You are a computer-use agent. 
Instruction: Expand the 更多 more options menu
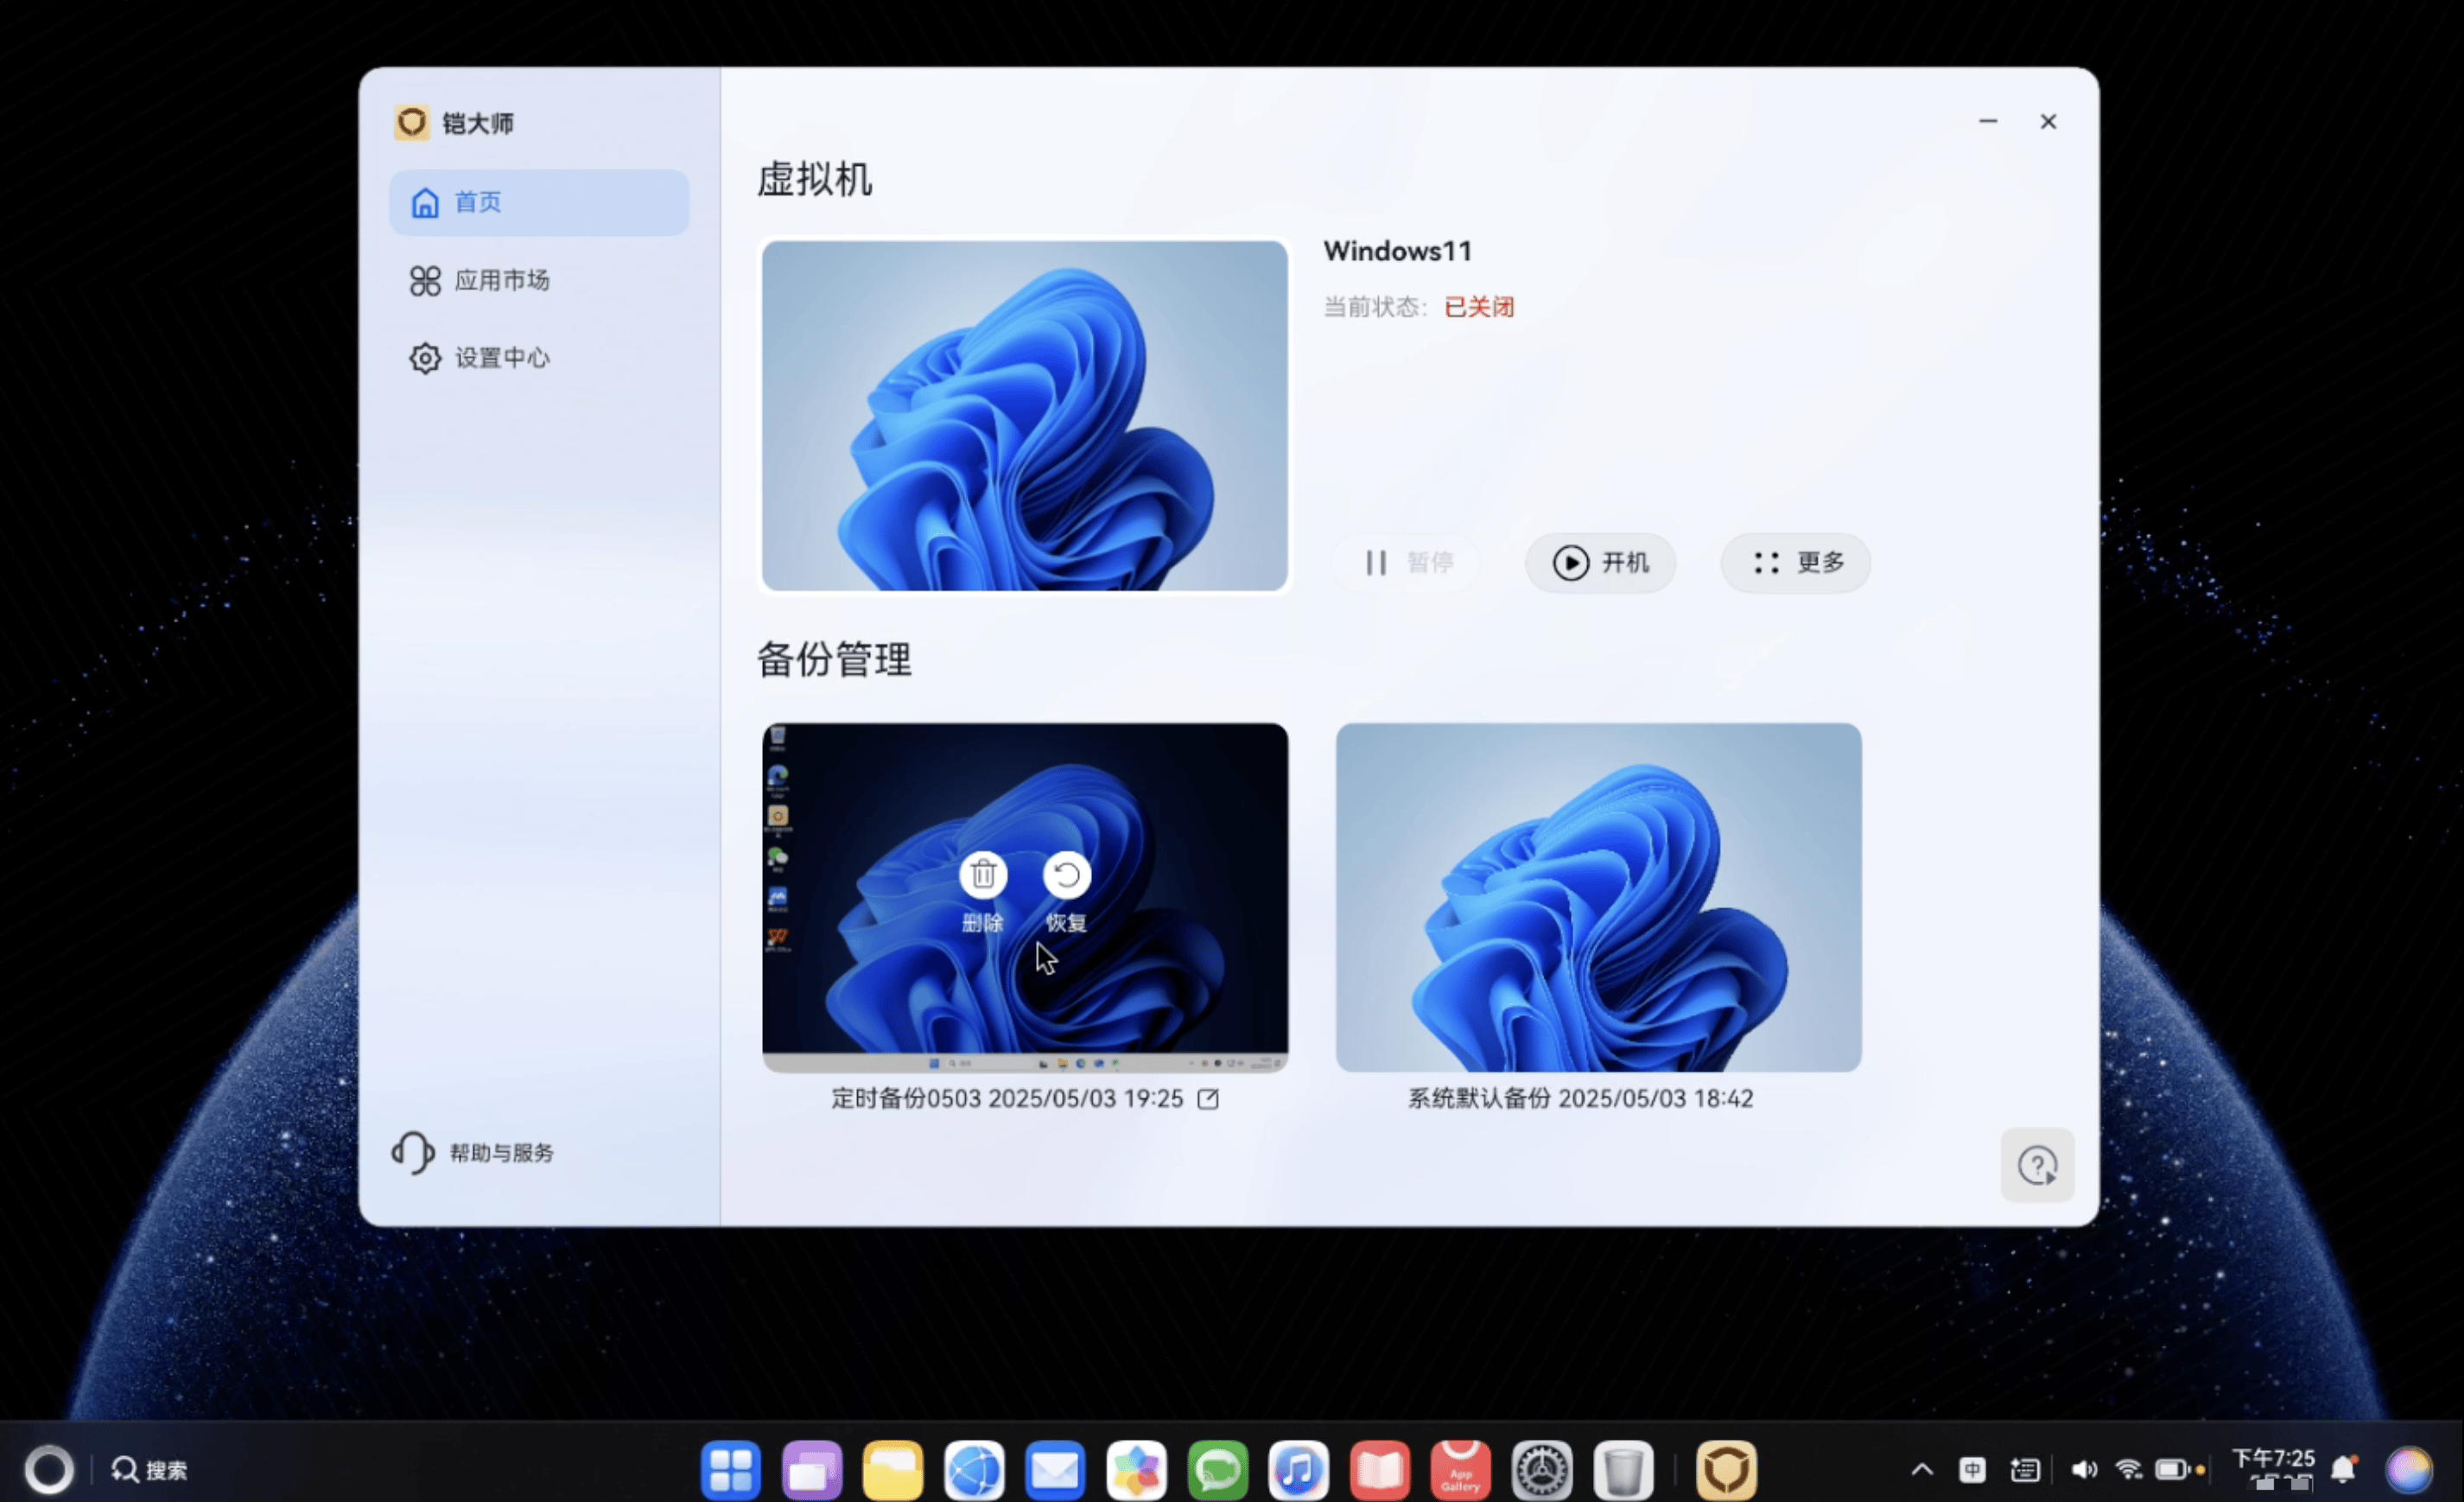(x=1795, y=563)
